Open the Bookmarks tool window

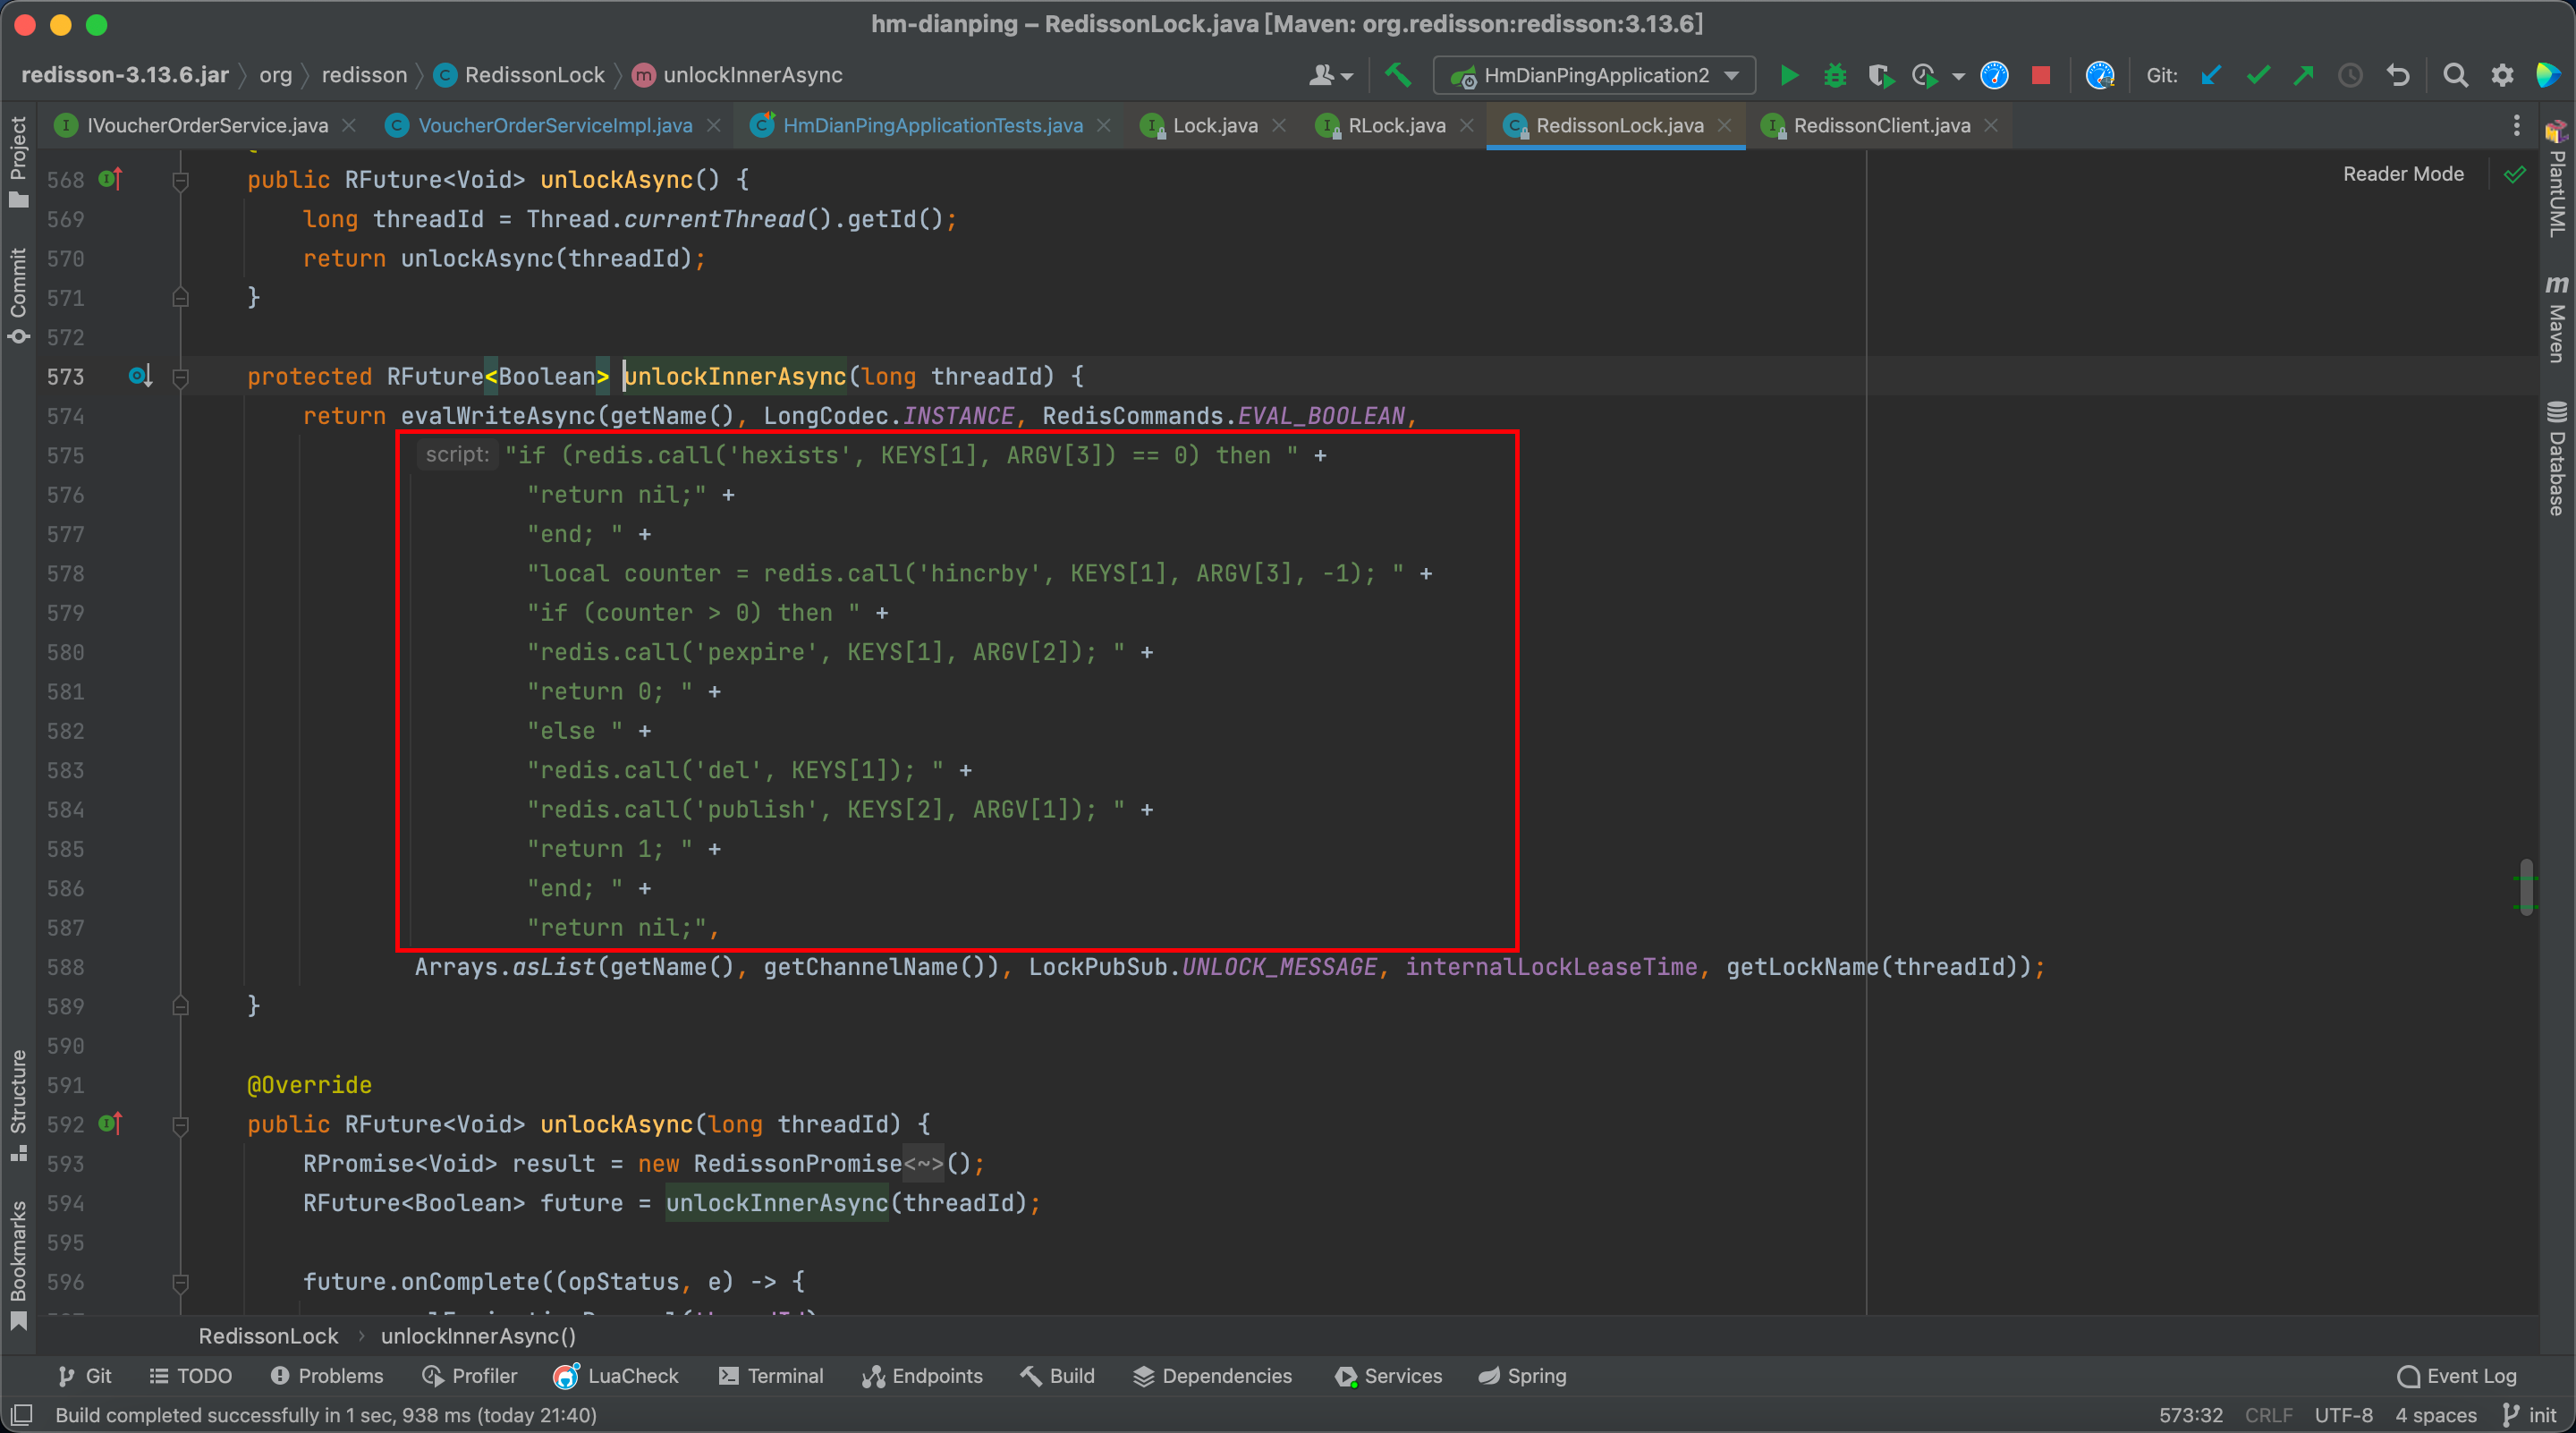point(18,1265)
